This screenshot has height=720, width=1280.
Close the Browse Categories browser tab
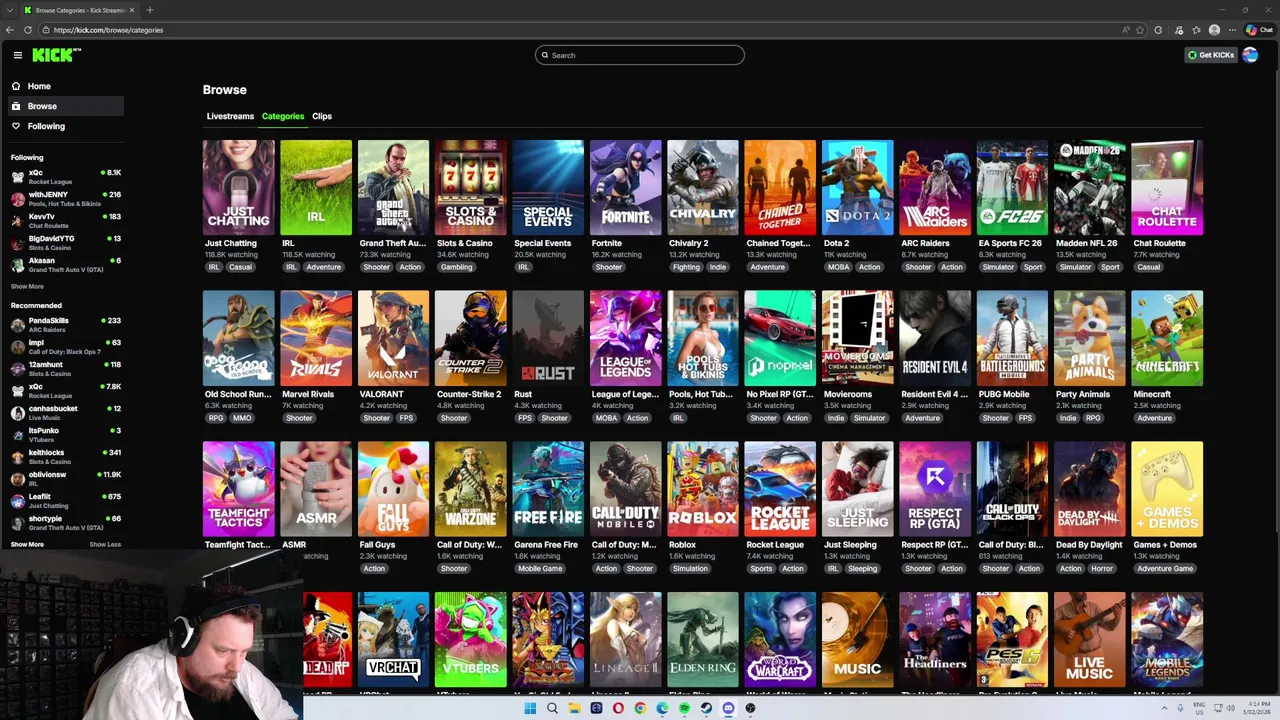(x=131, y=10)
